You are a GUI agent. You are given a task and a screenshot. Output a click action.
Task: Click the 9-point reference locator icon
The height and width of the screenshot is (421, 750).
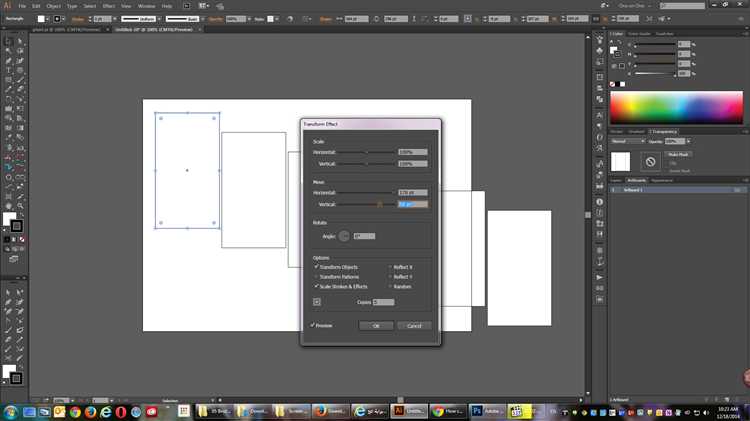[317, 301]
